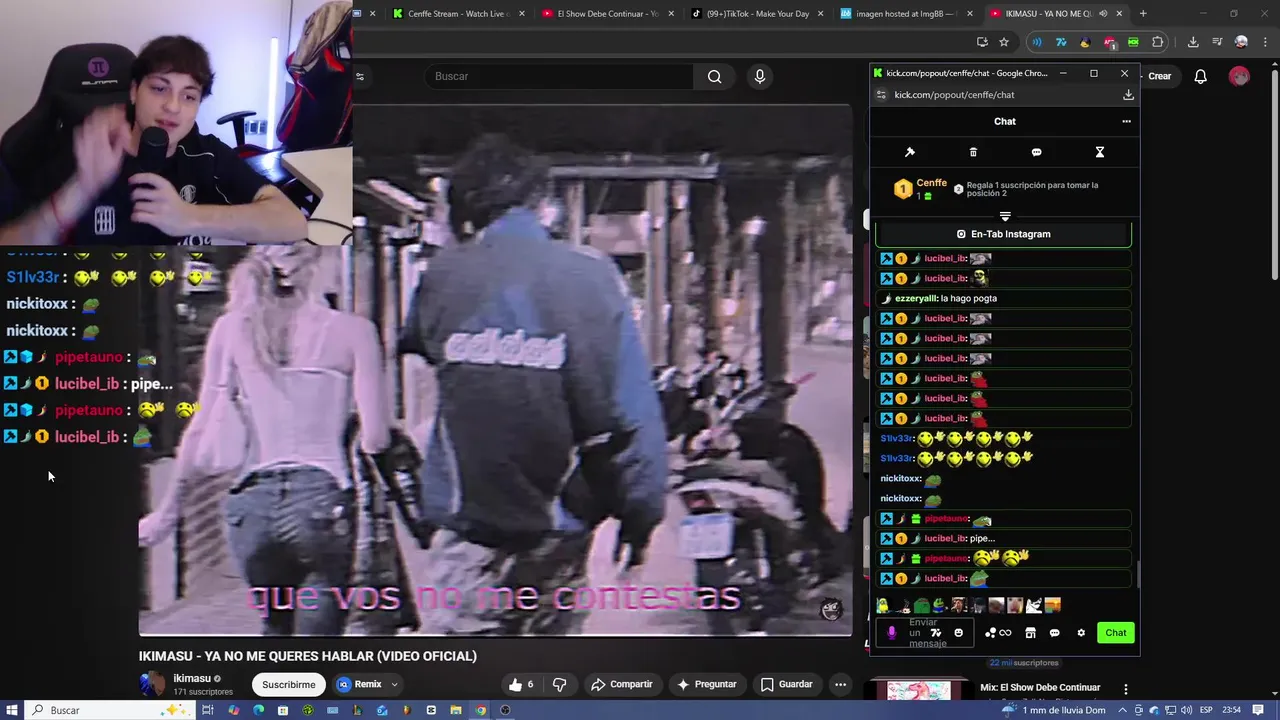The height and width of the screenshot is (720, 1280).
Task: Open the pinned En-Tab Instagram message
Action: [x=1003, y=234]
